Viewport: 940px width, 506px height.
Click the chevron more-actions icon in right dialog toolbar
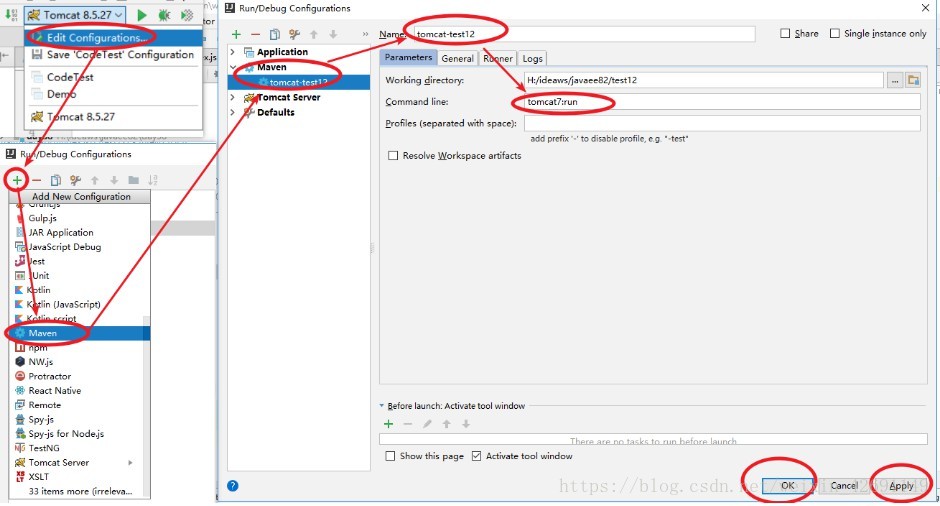click(365, 34)
